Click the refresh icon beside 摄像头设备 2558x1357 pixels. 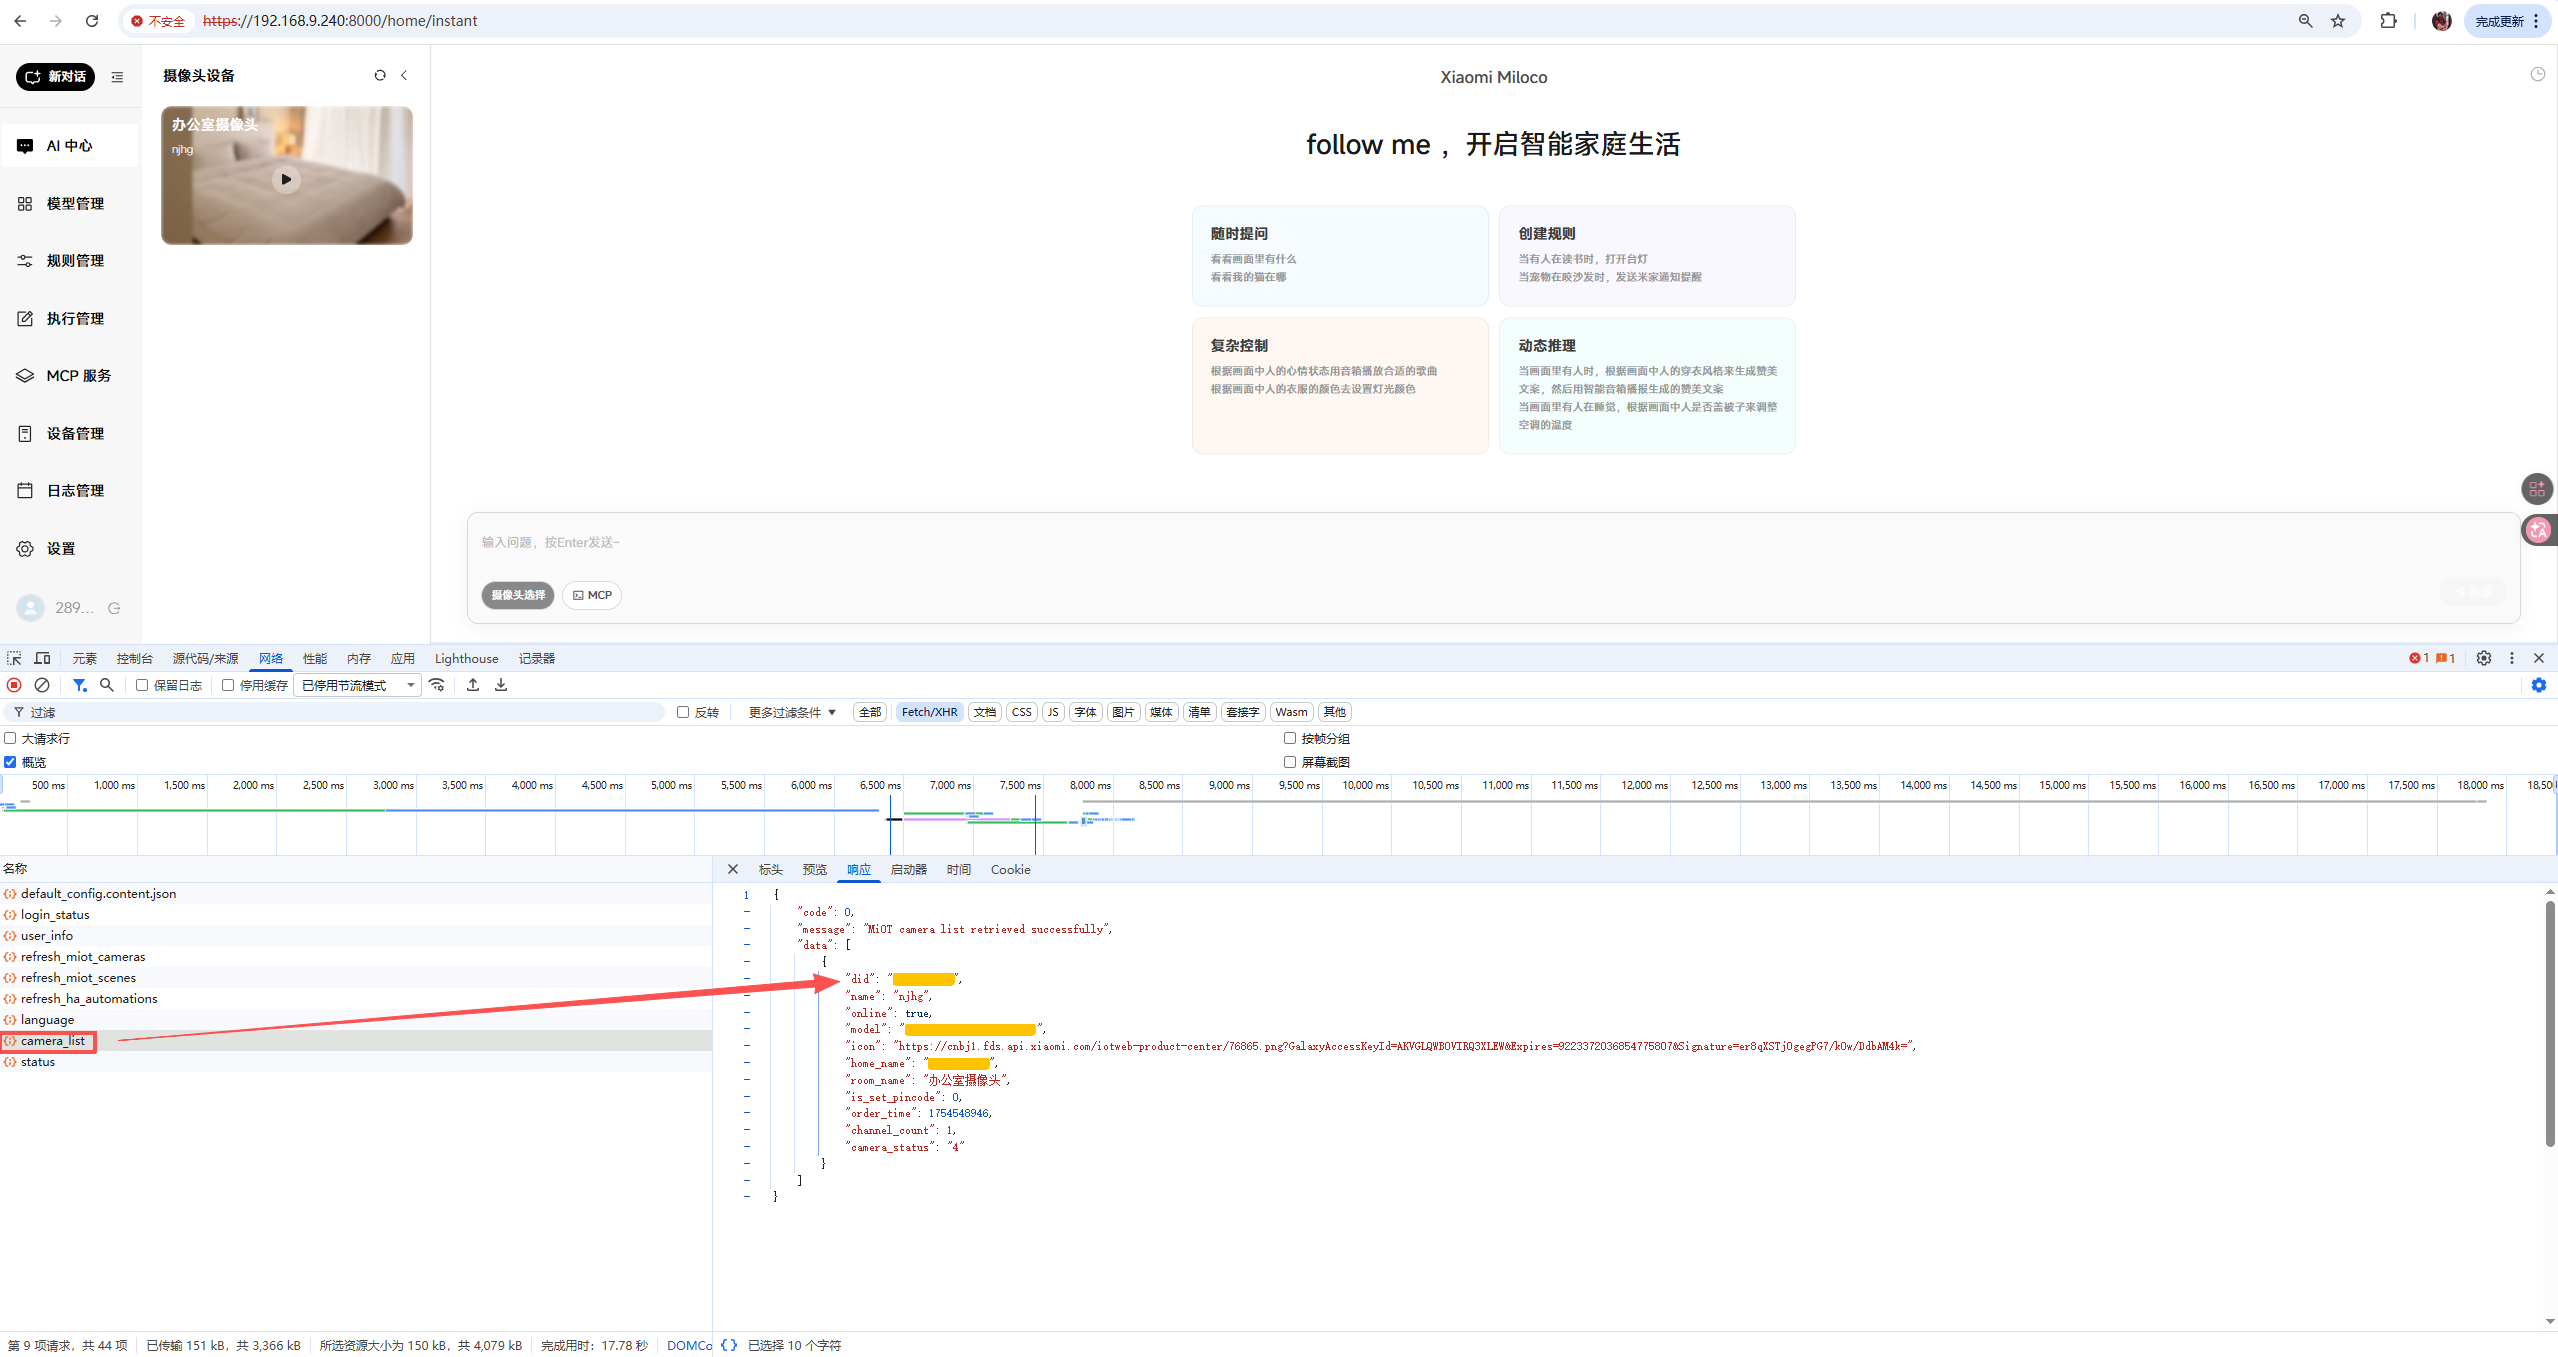click(380, 75)
